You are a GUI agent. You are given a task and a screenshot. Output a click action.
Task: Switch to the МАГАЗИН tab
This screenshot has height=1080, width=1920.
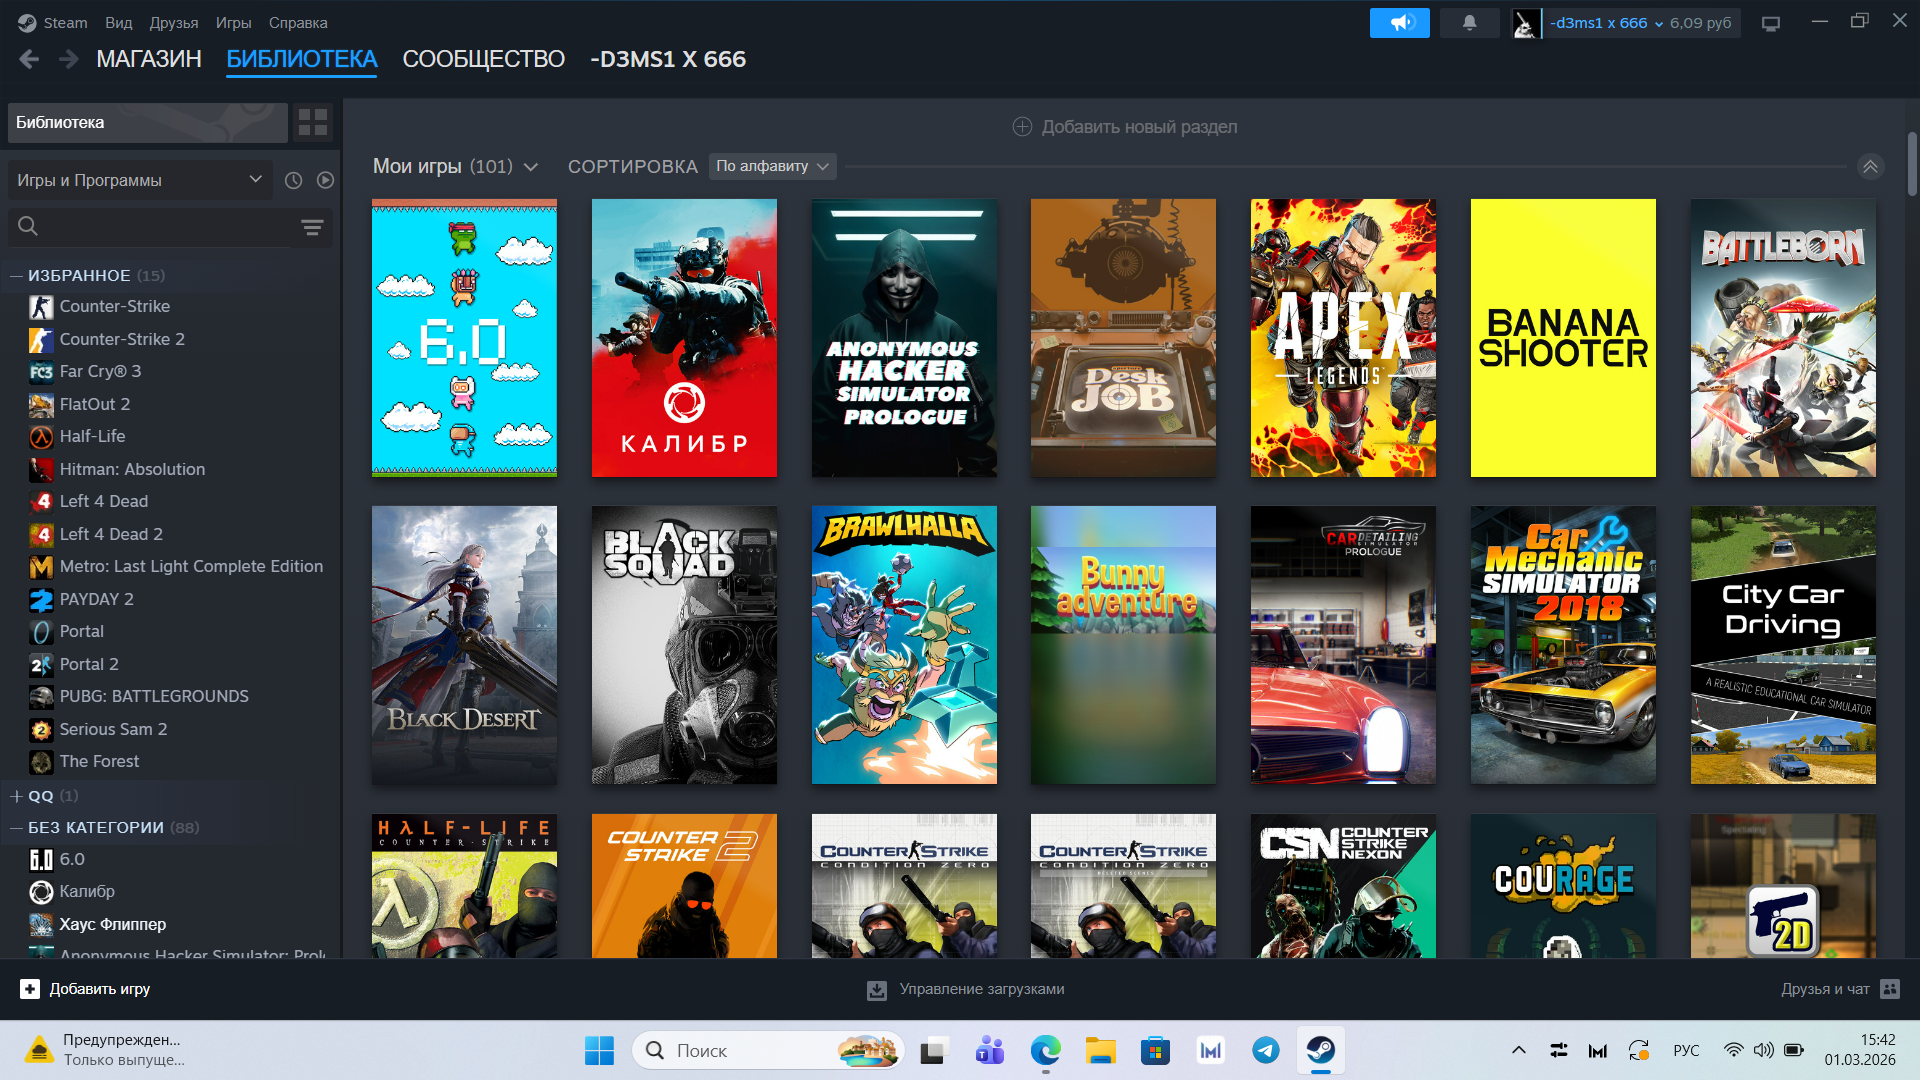click(x=149, y=59)
